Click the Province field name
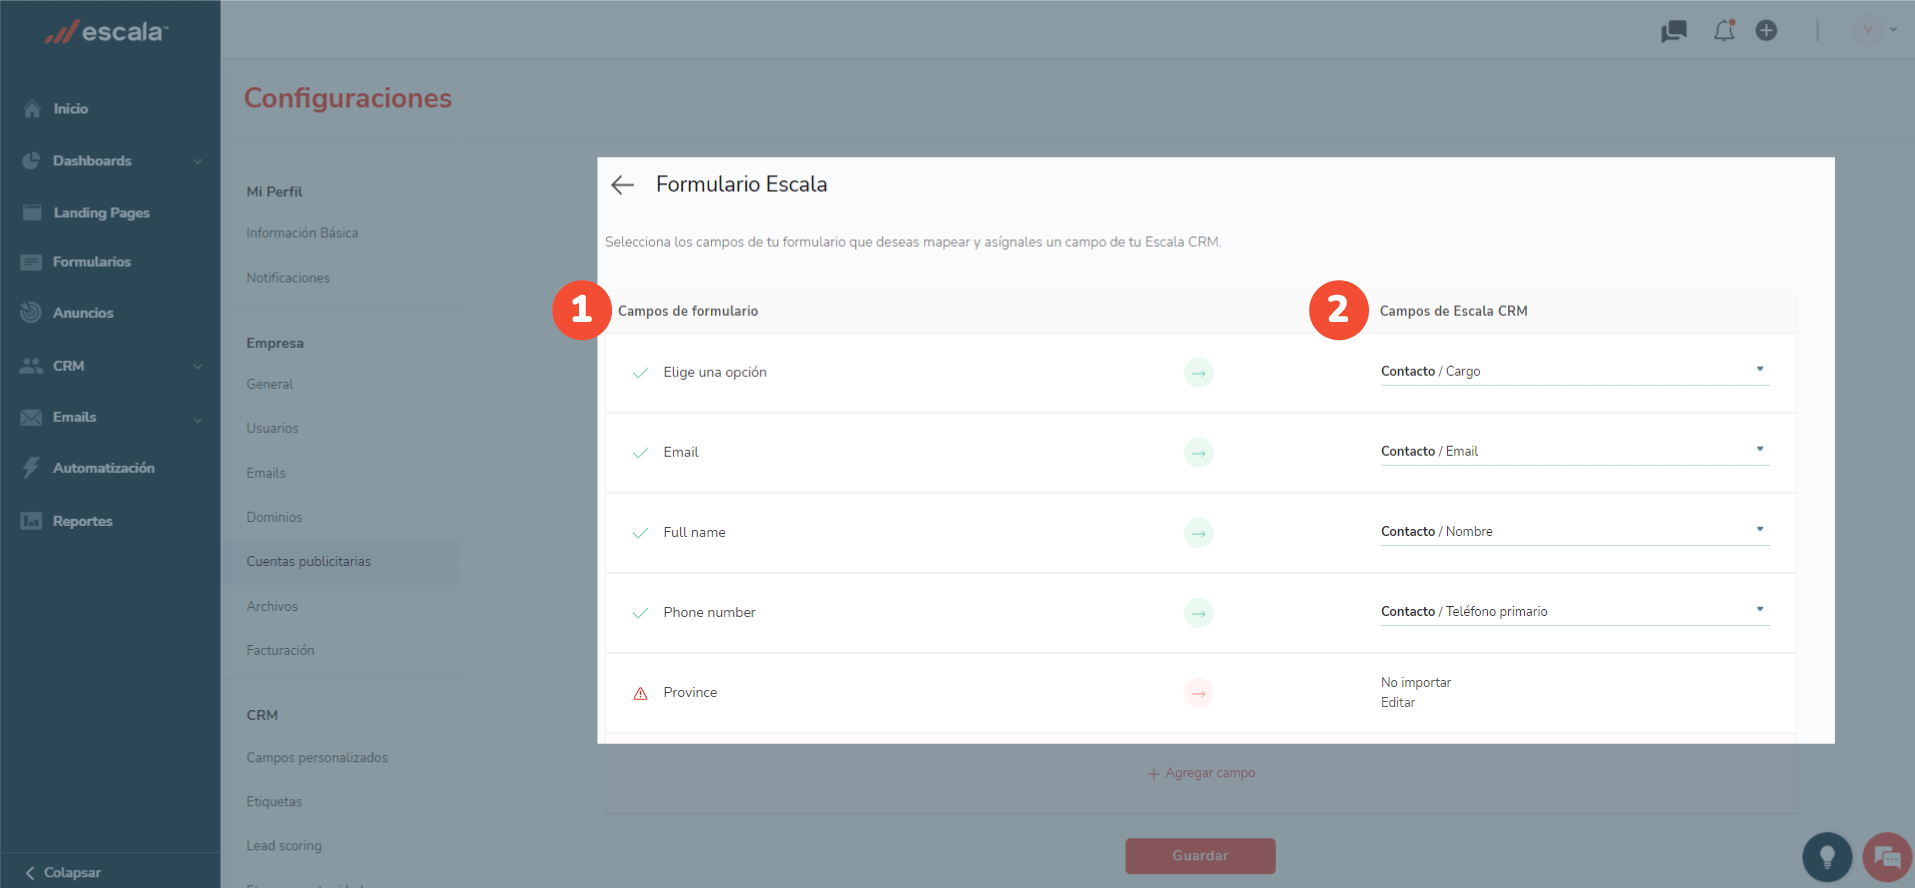 pyautogui.click(x=690, y=692)
